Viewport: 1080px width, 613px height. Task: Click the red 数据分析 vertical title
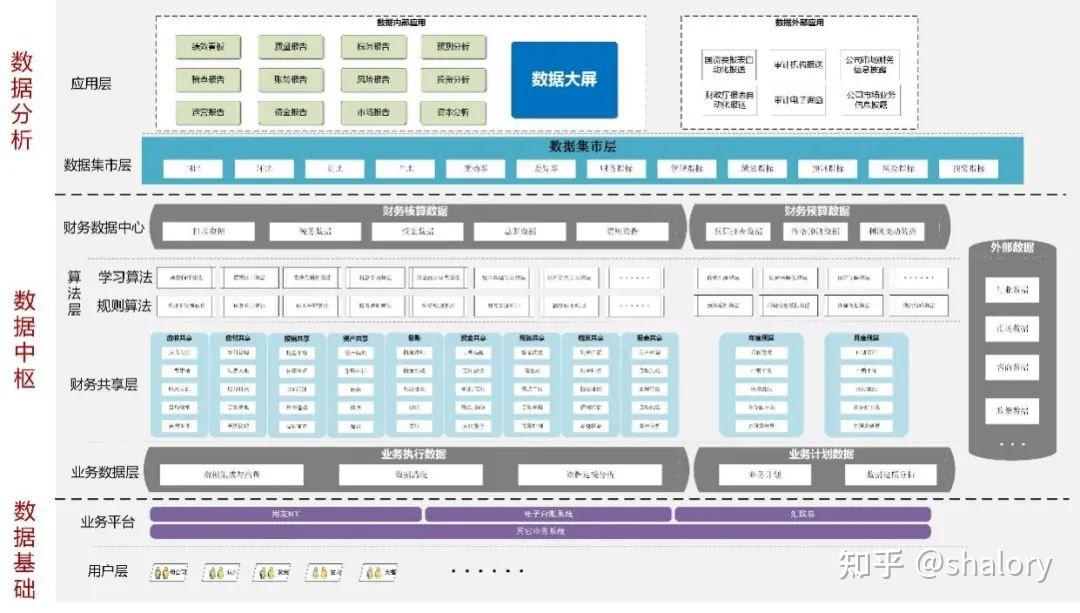tap(22, 101)
